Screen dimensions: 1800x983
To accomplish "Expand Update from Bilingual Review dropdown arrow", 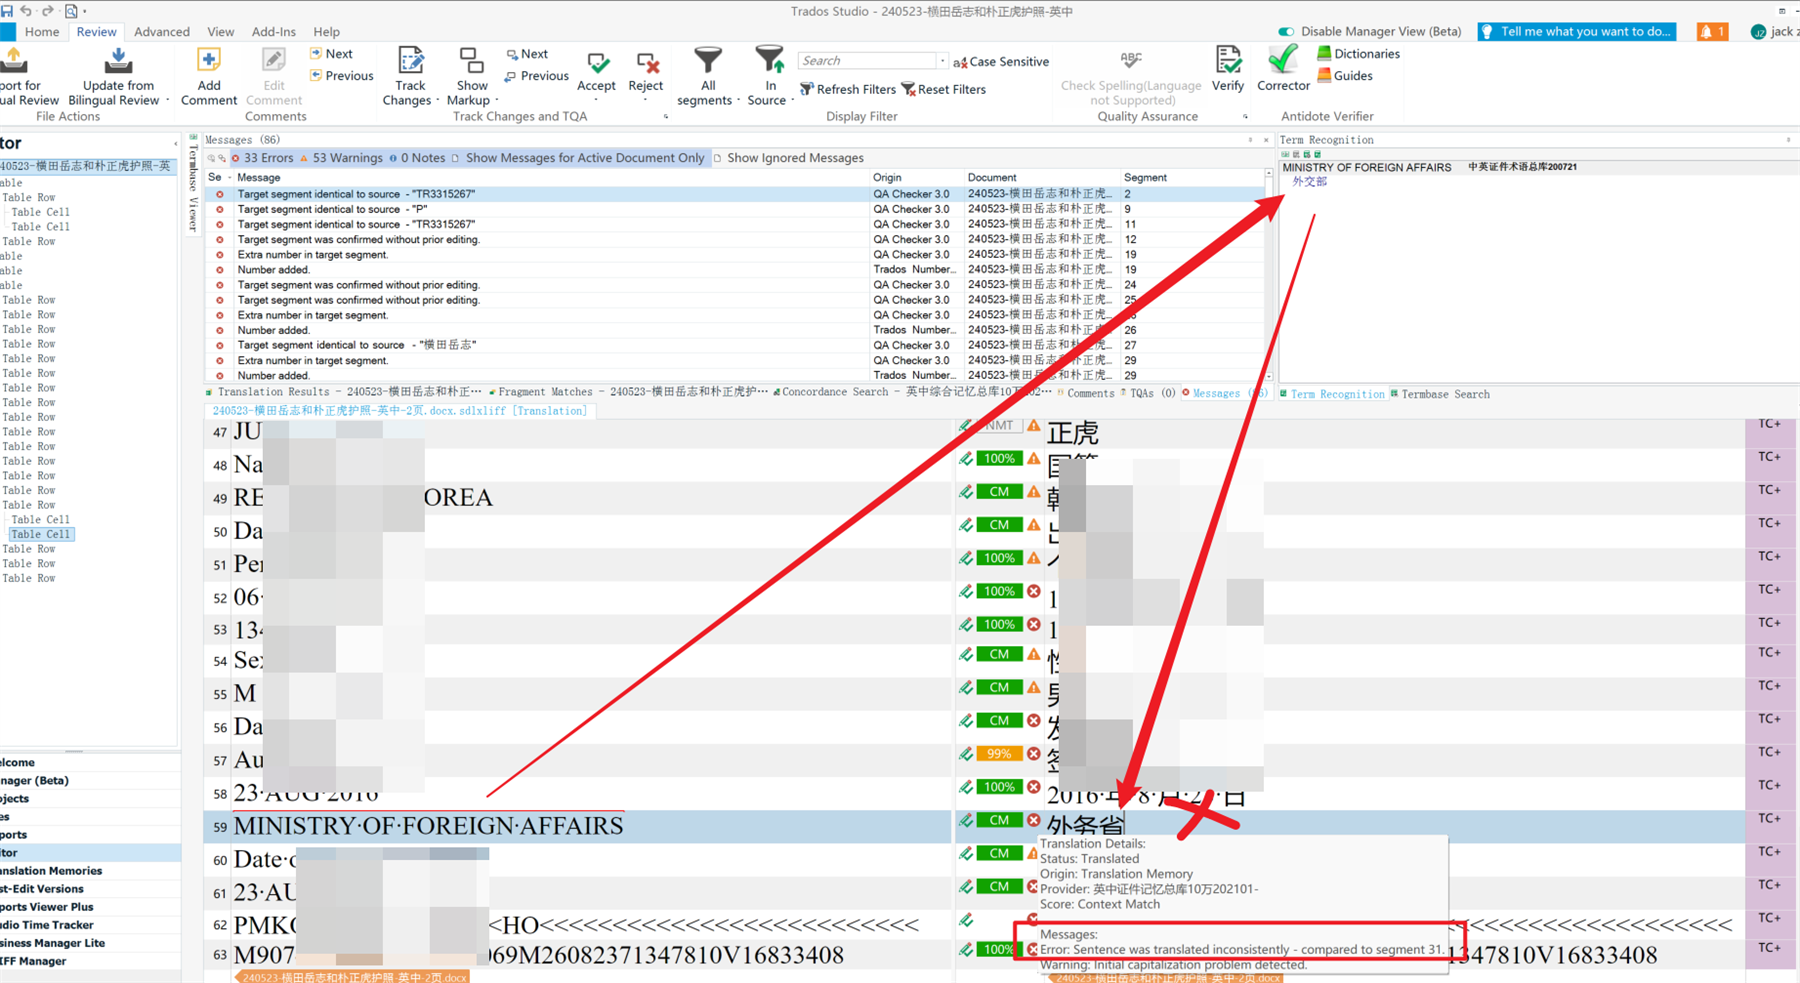I will 167,101.
